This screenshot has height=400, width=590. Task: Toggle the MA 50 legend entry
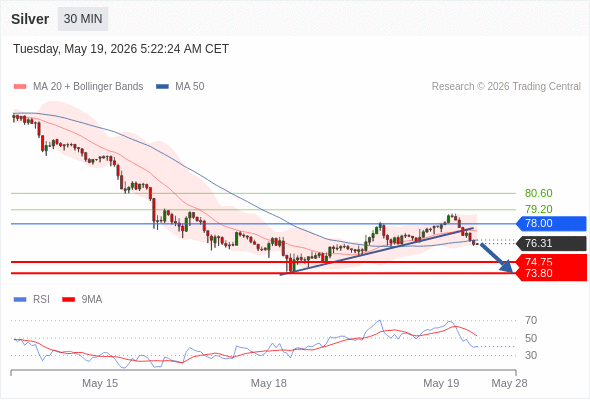coord(180,87)
